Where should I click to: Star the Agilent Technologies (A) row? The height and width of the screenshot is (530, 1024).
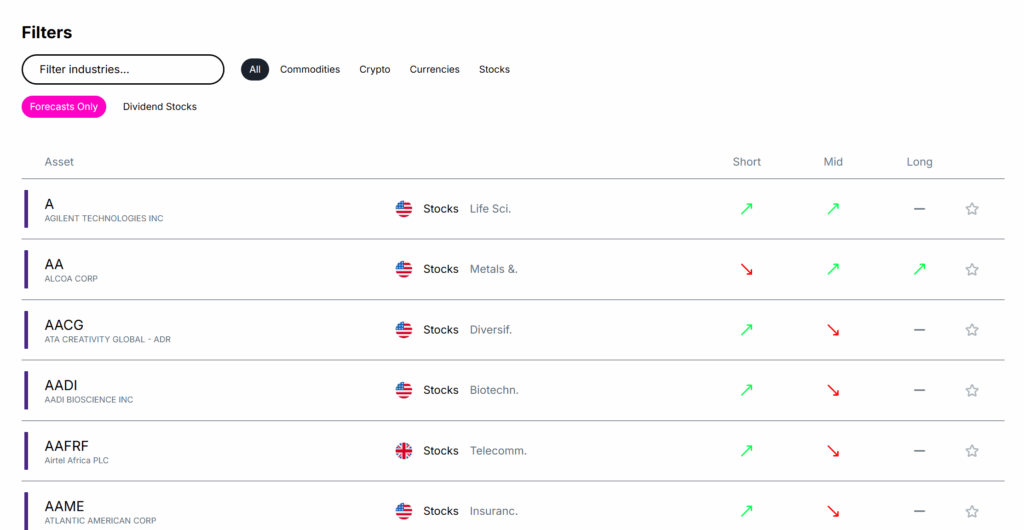971,209
